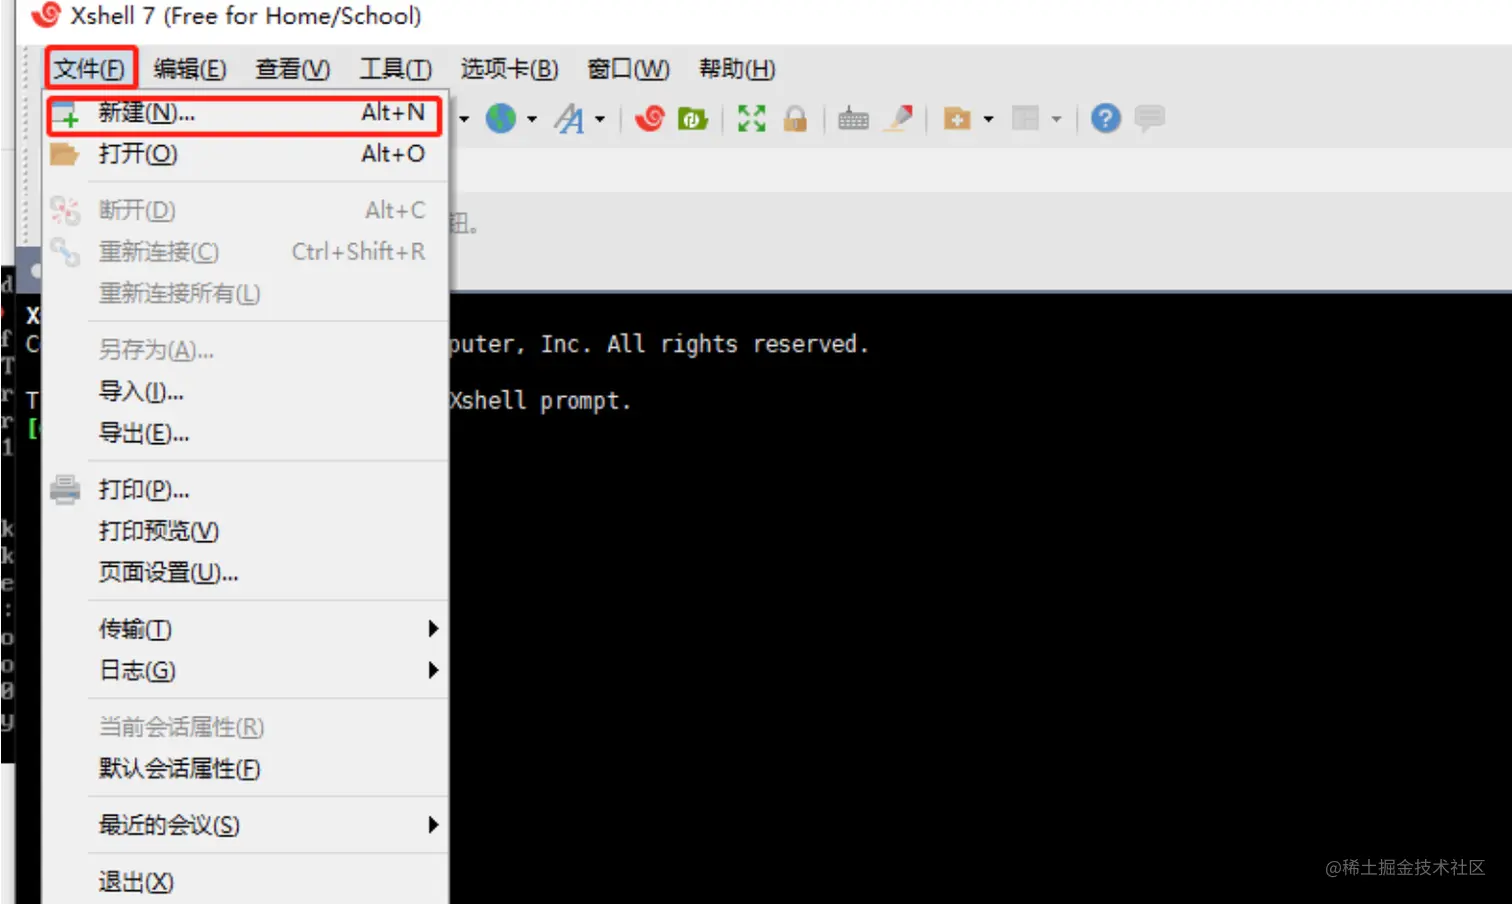Launch Xftp with the green folder icon
Viewport: 1512px width, 904px height.
[x=692, y=119]
